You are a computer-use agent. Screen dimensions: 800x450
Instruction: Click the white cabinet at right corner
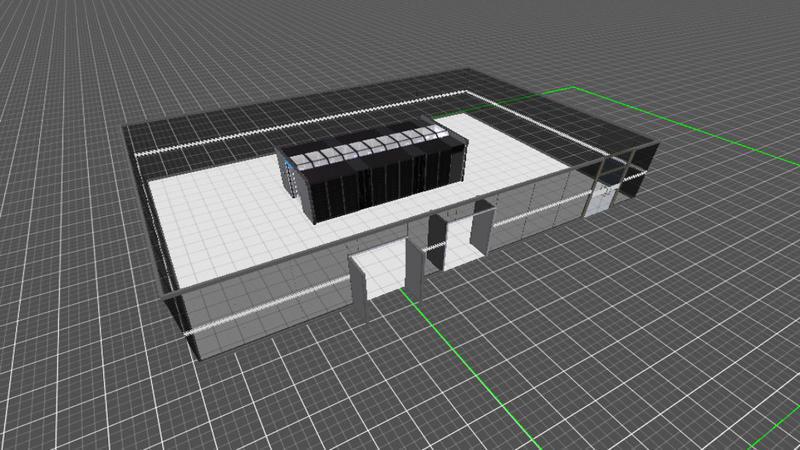602,200
